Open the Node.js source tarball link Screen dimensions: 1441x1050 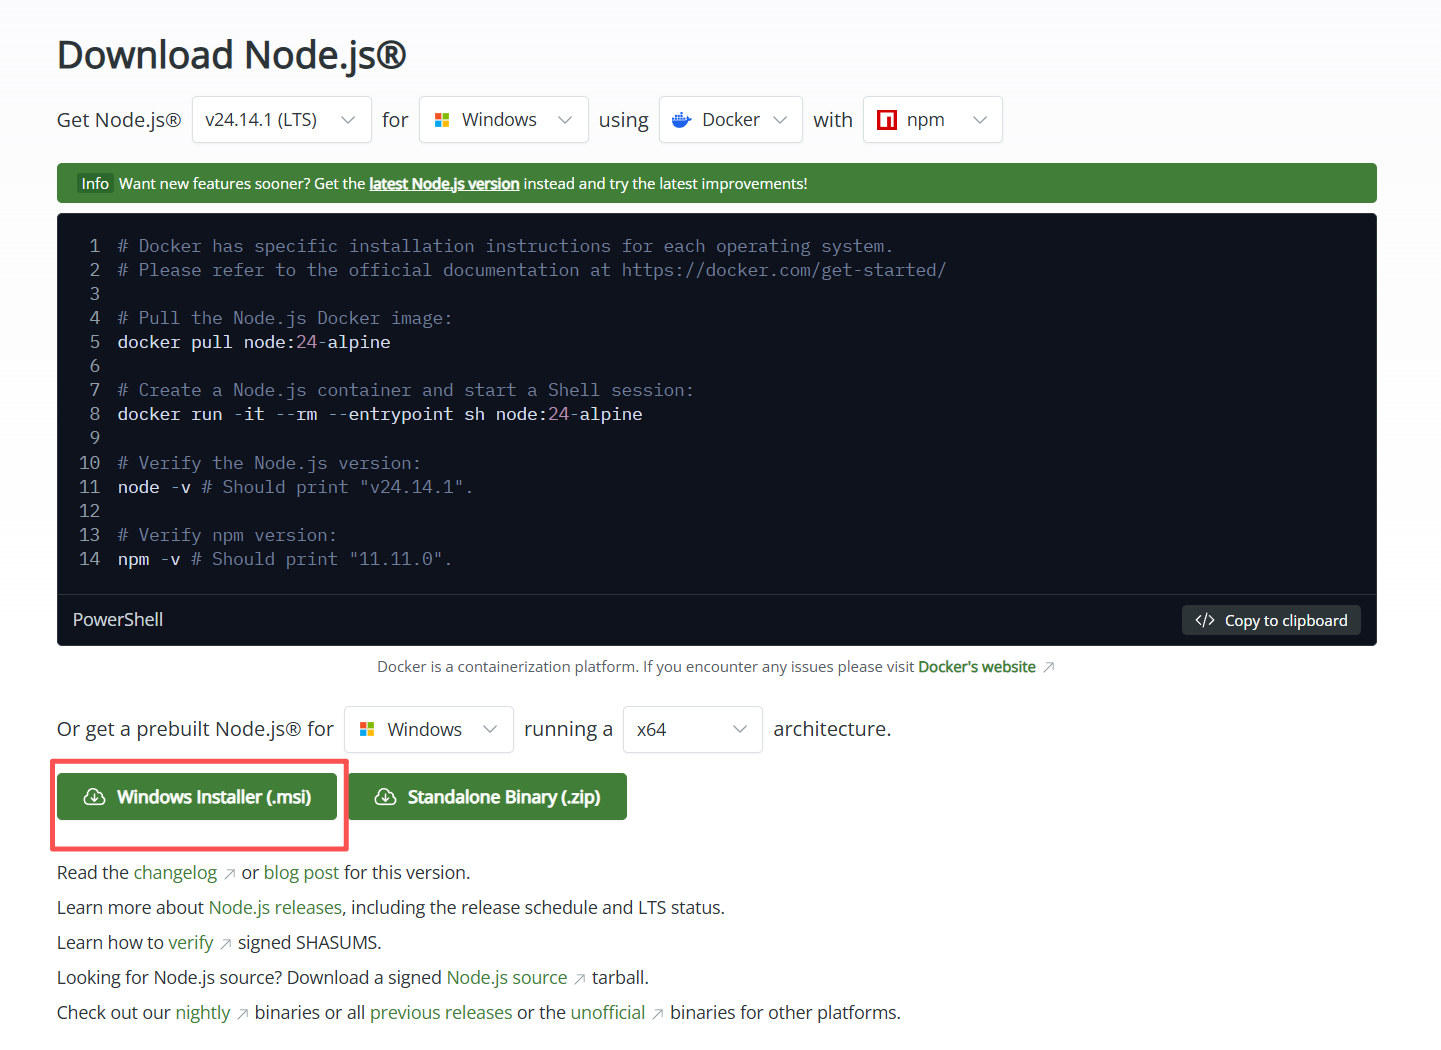[507, 978]
